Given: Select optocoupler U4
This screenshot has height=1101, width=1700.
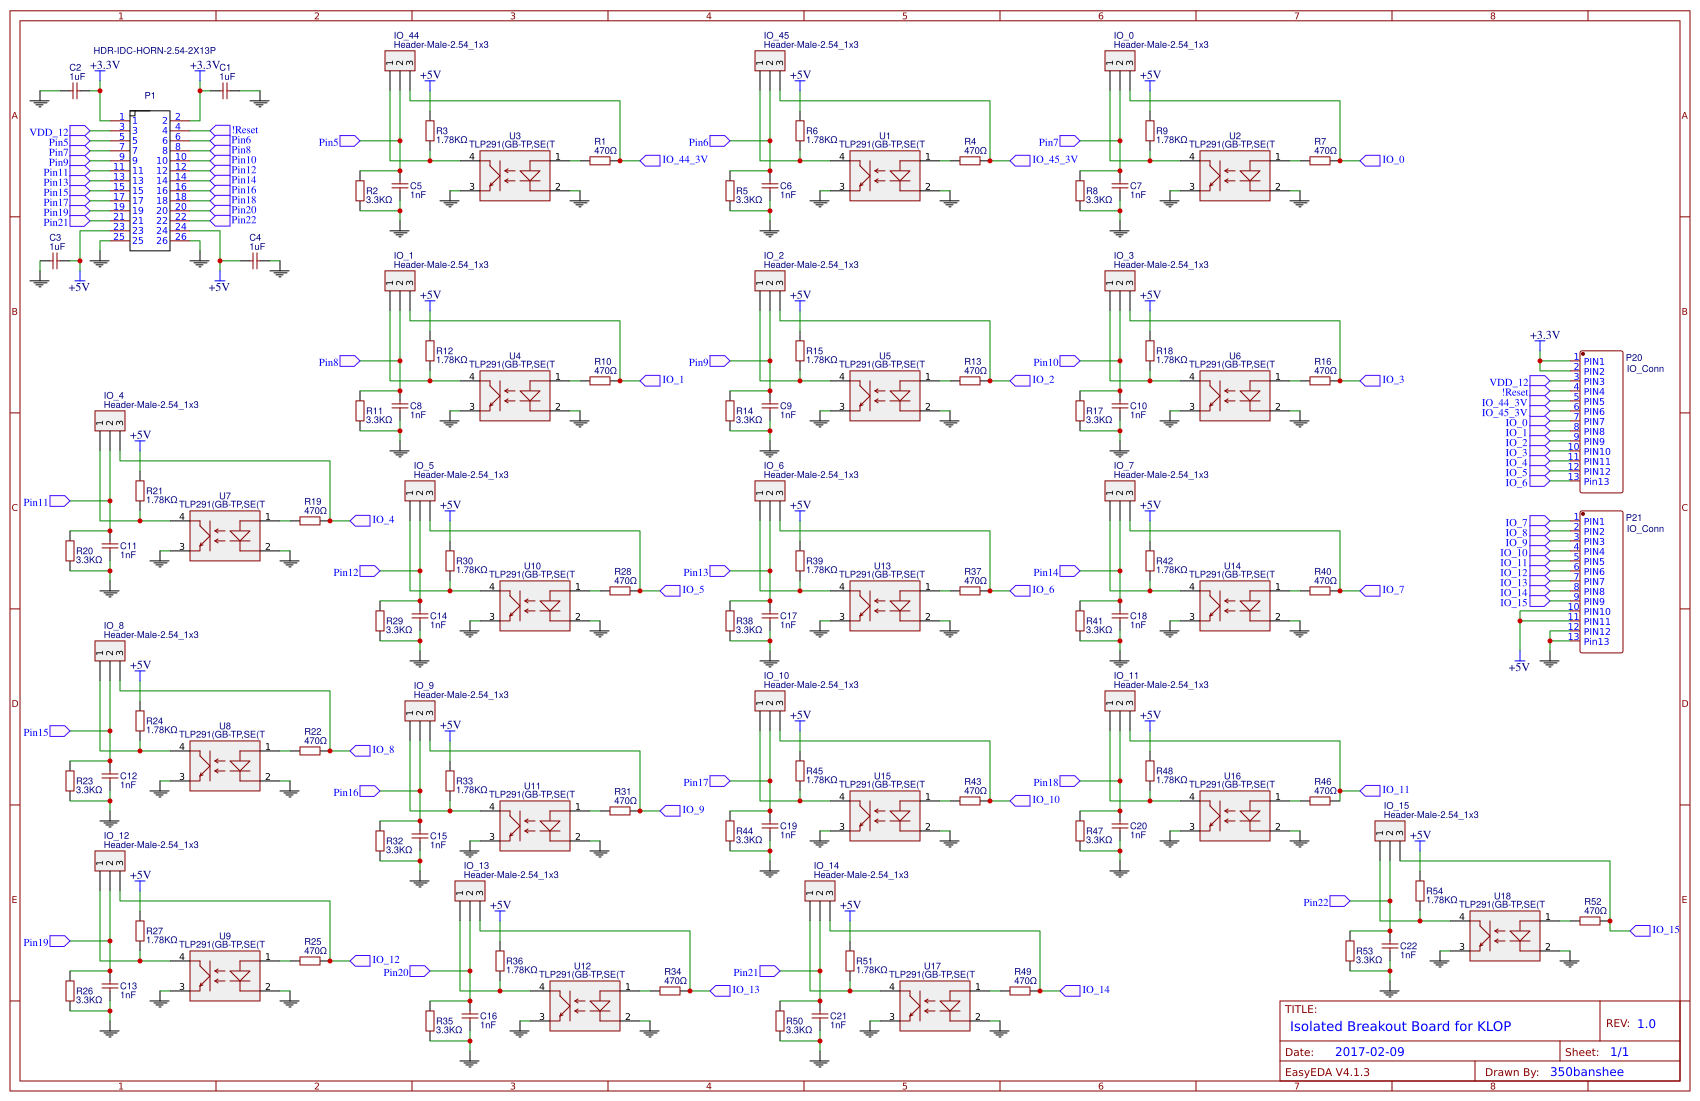Looking at the screenshot, I should pyautogui.click(x=515, y=395).
